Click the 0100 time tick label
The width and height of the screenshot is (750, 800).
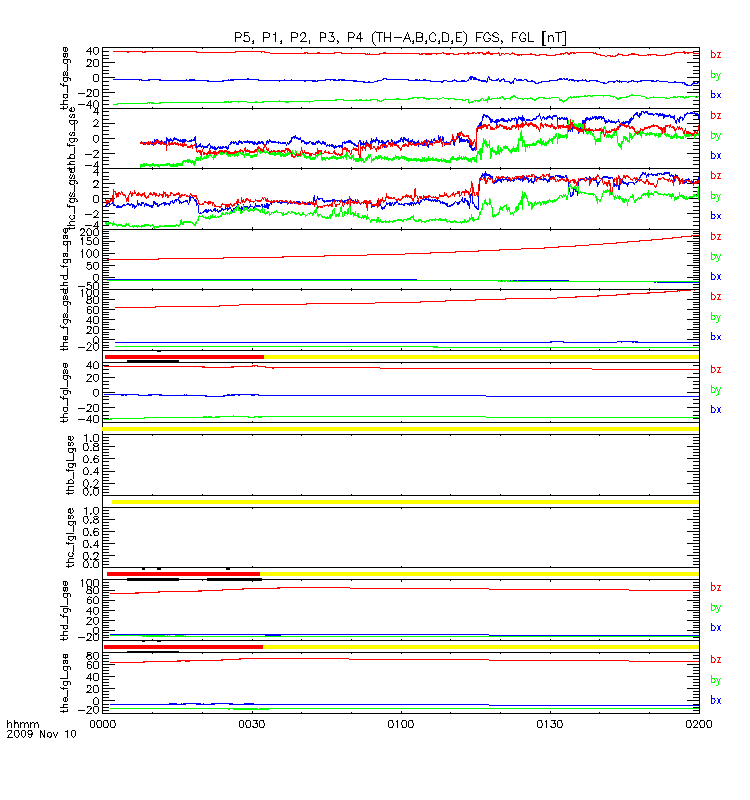[401, 724]
